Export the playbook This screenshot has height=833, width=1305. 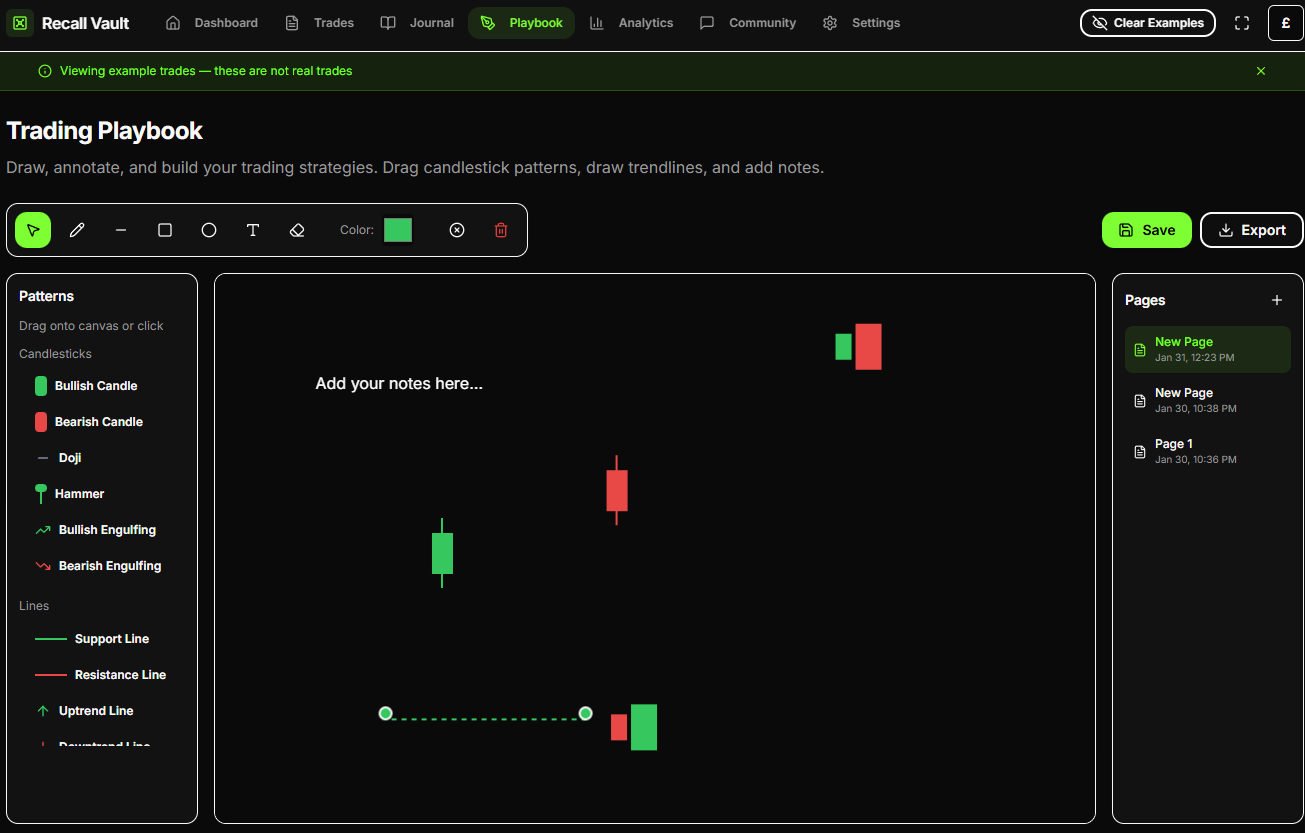coord(1251,229)
